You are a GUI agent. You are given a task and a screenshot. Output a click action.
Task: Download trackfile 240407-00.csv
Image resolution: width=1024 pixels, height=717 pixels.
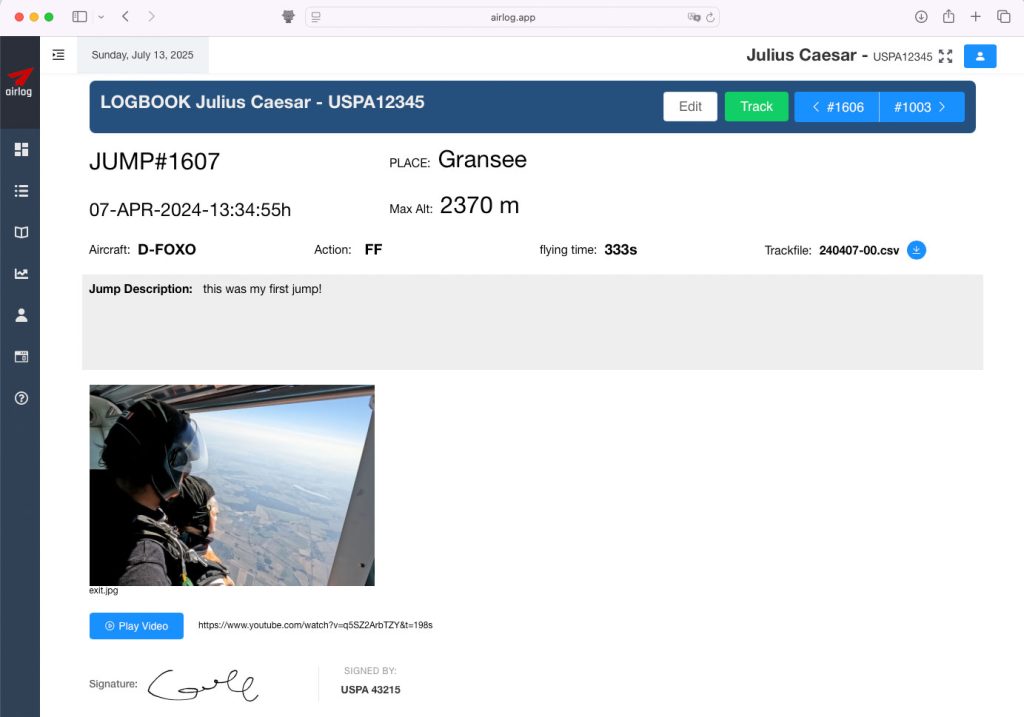pos(916,250)
